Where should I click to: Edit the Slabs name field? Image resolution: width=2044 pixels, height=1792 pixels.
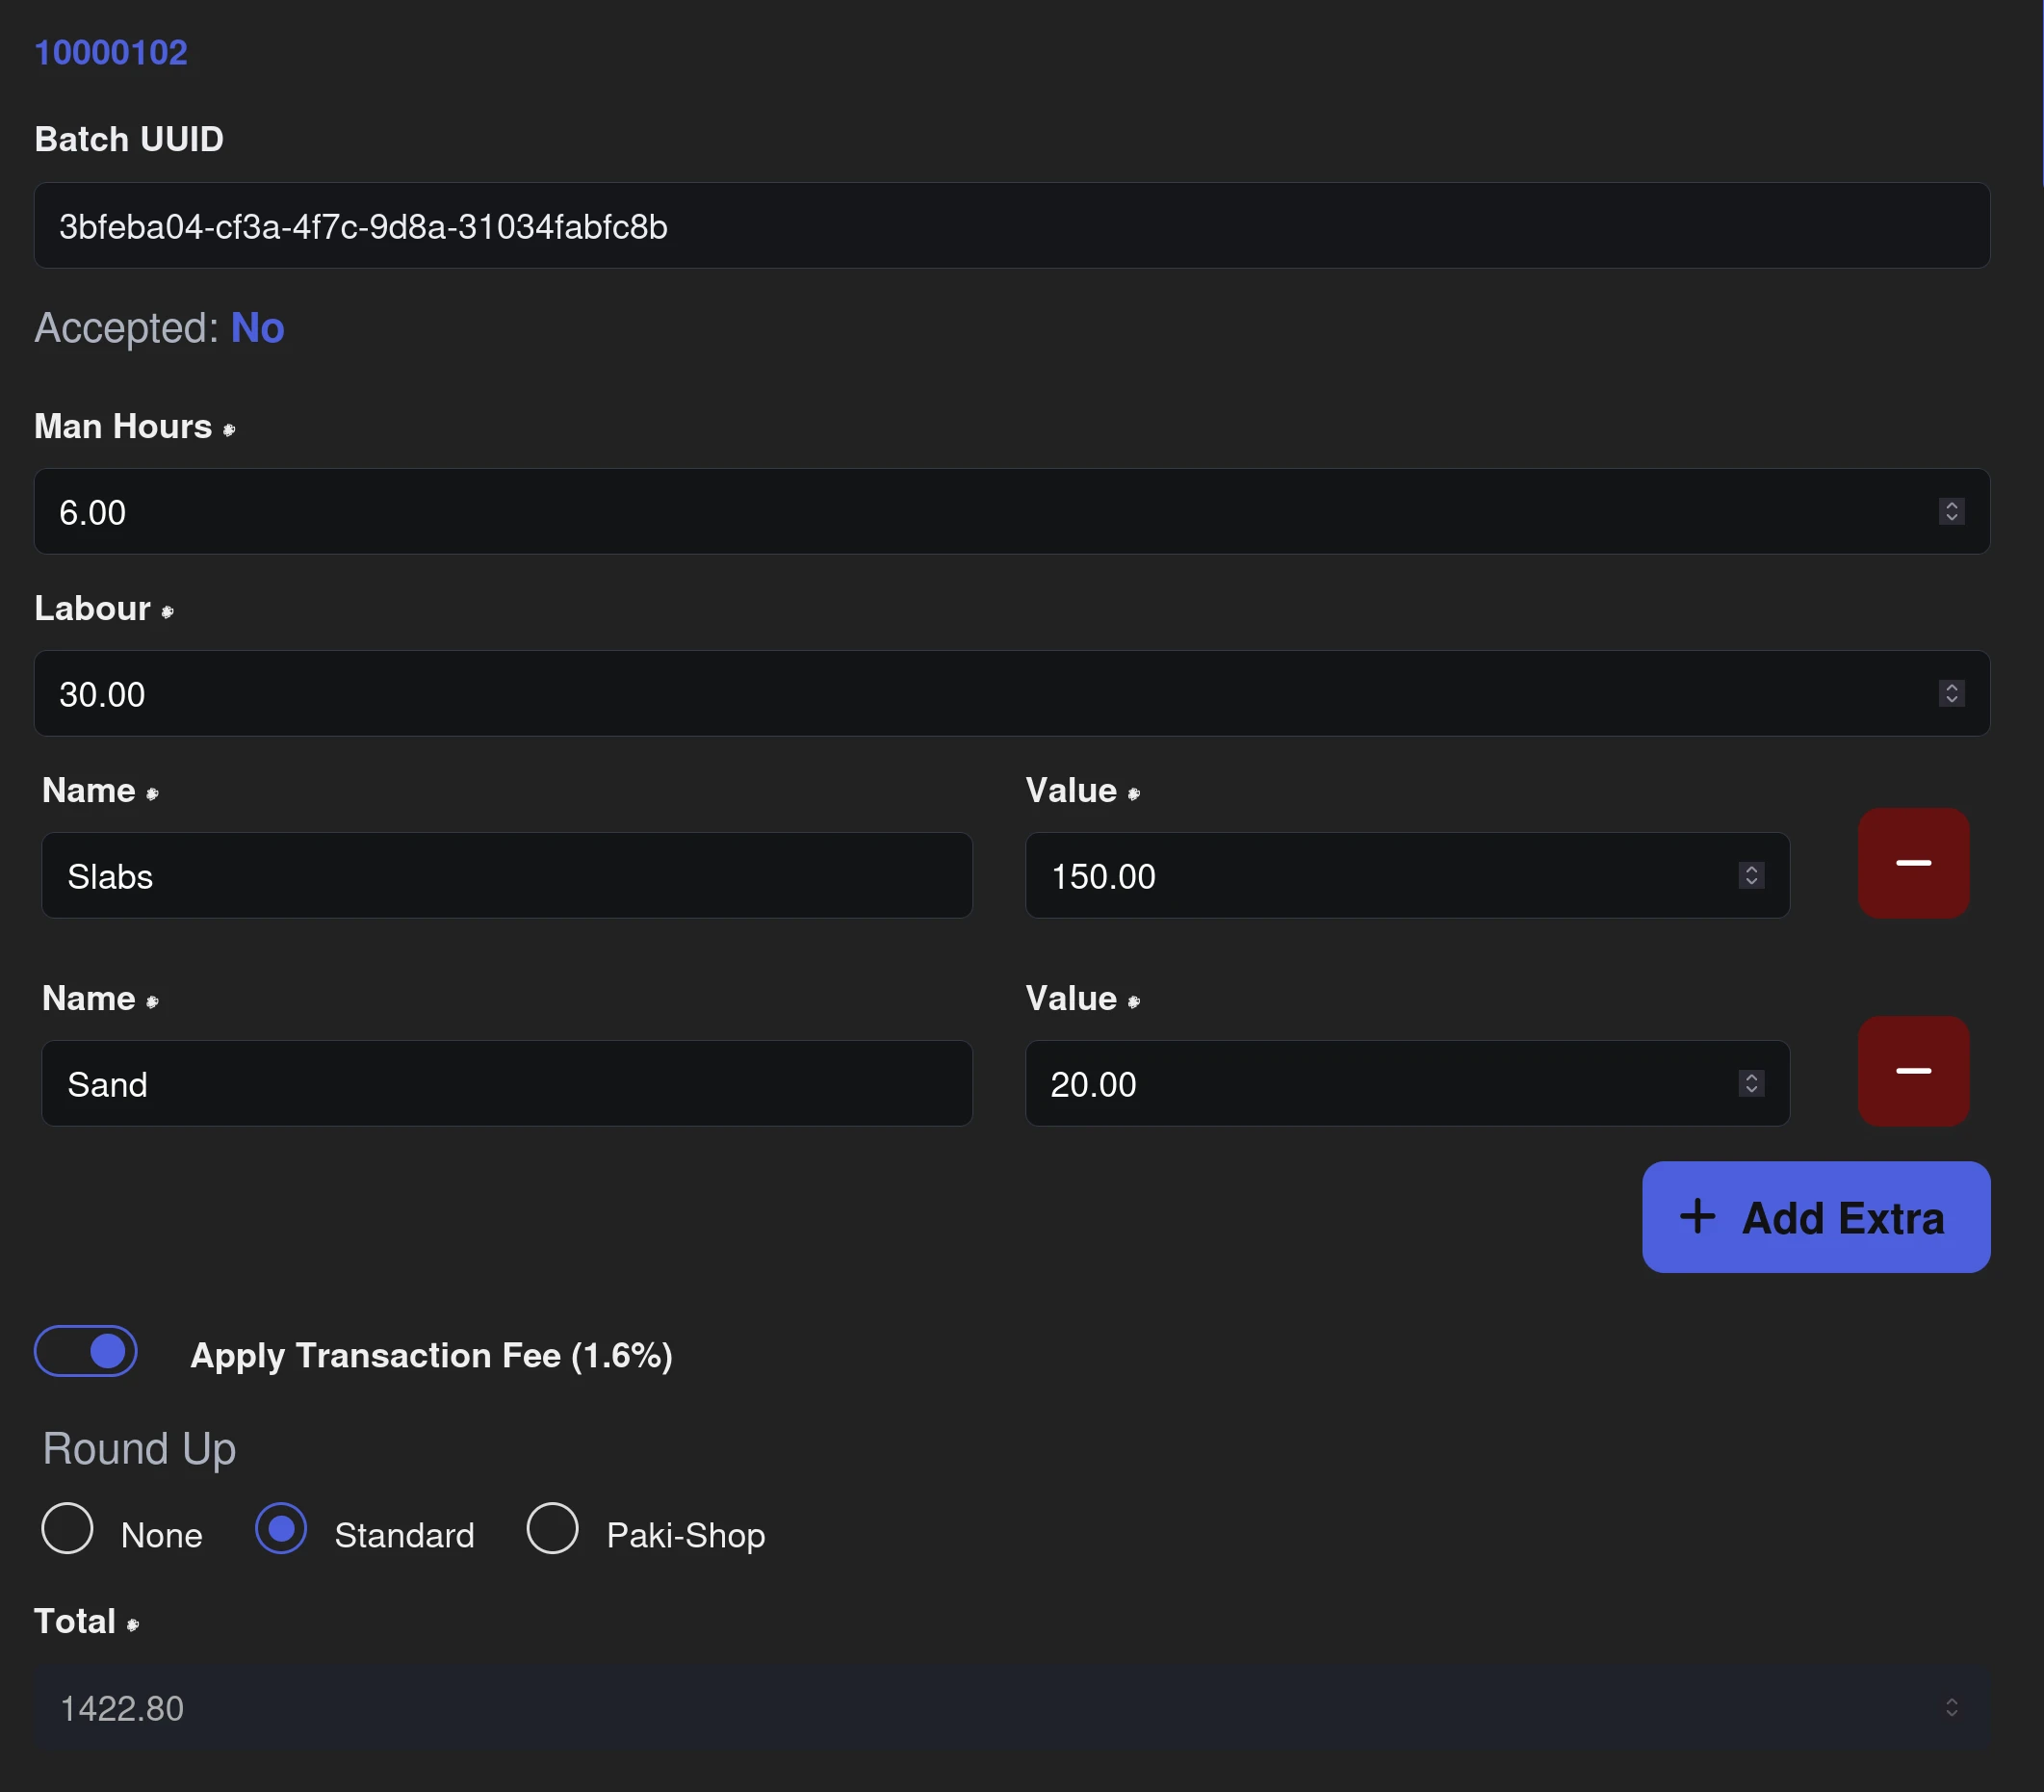[x=506, y=876]
